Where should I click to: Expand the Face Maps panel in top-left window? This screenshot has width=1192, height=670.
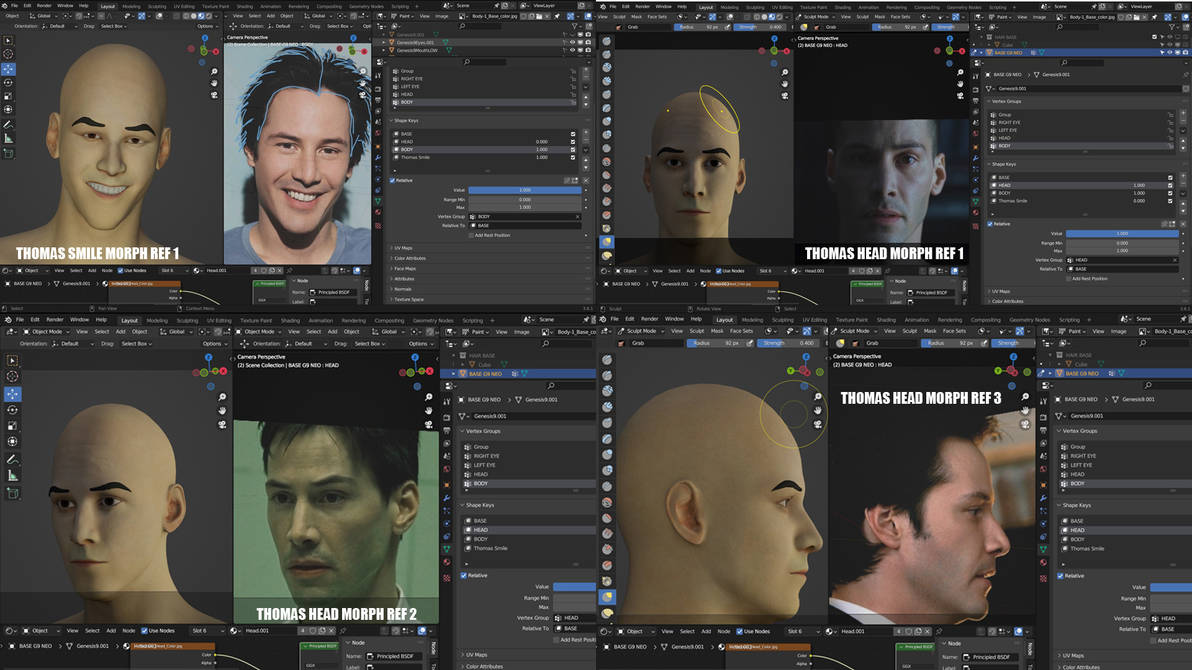pyautogui.click(x=404, y=268)
